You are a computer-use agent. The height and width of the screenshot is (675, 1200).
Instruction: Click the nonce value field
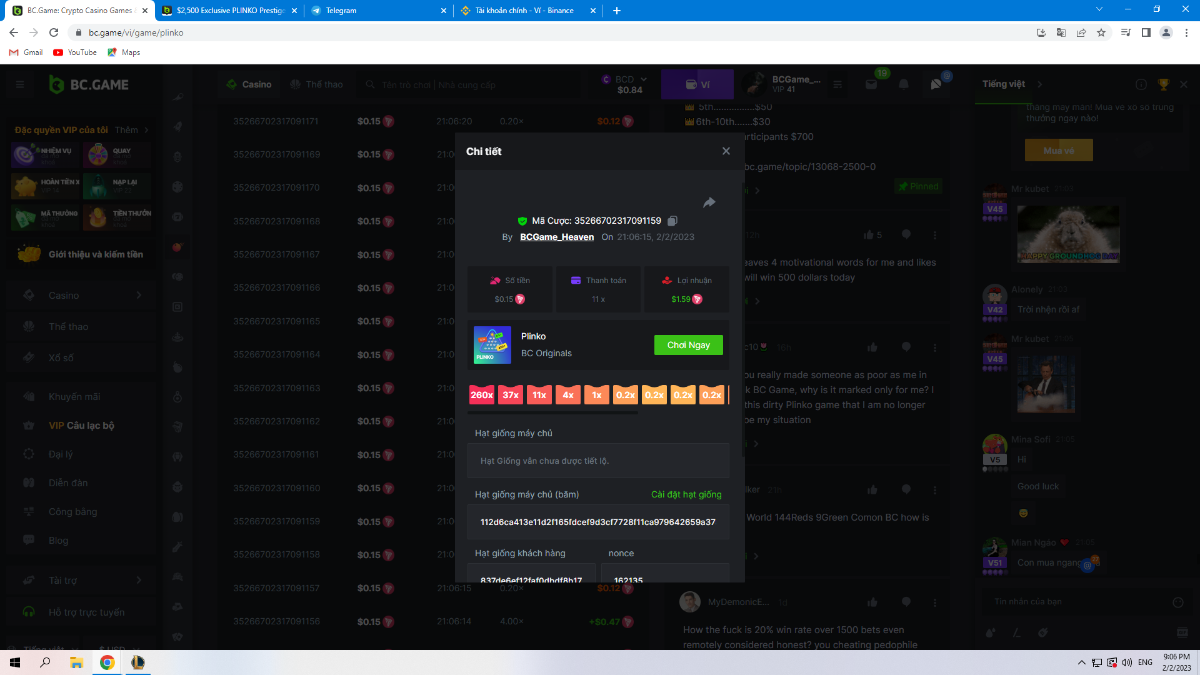click(x=665, y=579)
